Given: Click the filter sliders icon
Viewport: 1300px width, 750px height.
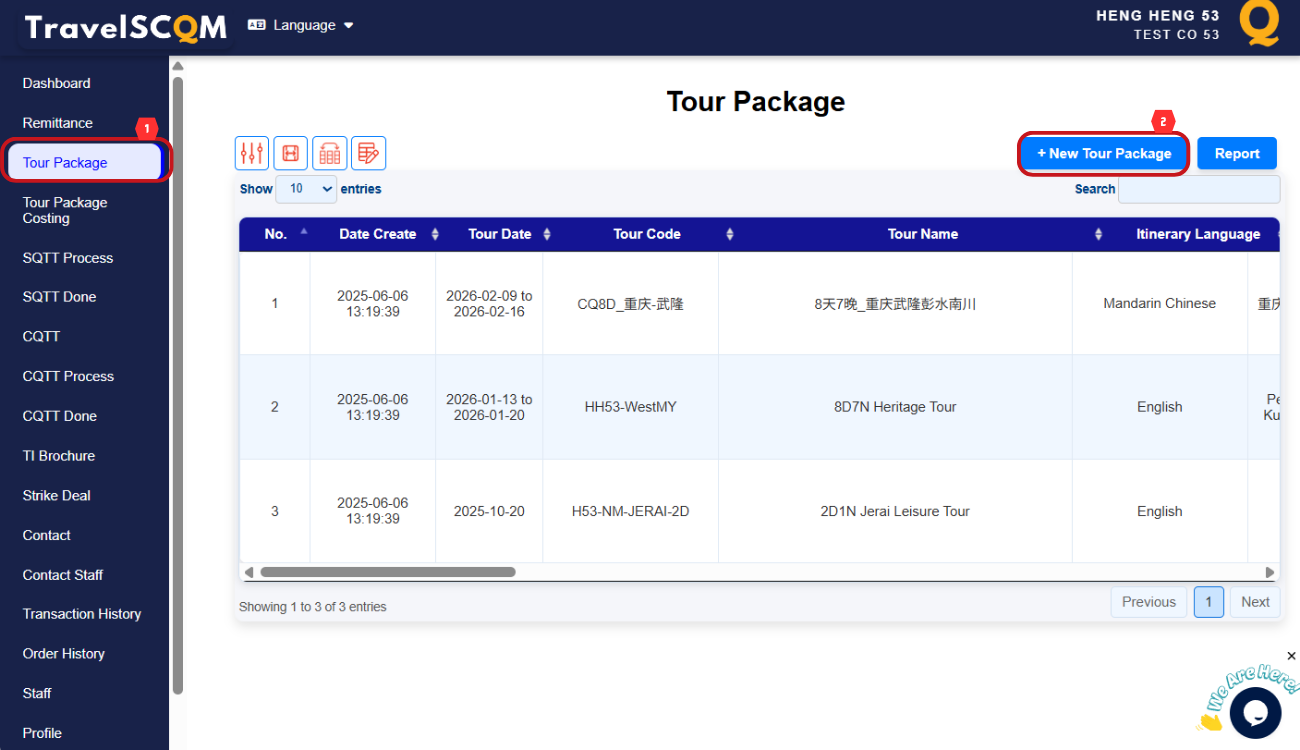Looking at the screenshot, I should click(x=251, y=153).
